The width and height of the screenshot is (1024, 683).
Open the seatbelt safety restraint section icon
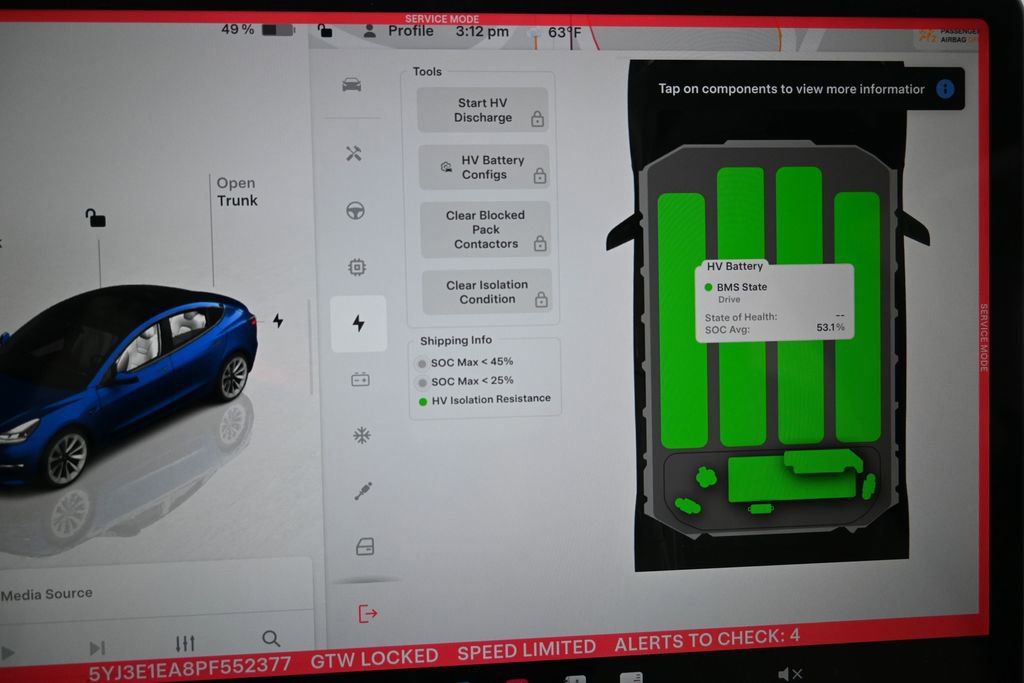pos(363,491)
